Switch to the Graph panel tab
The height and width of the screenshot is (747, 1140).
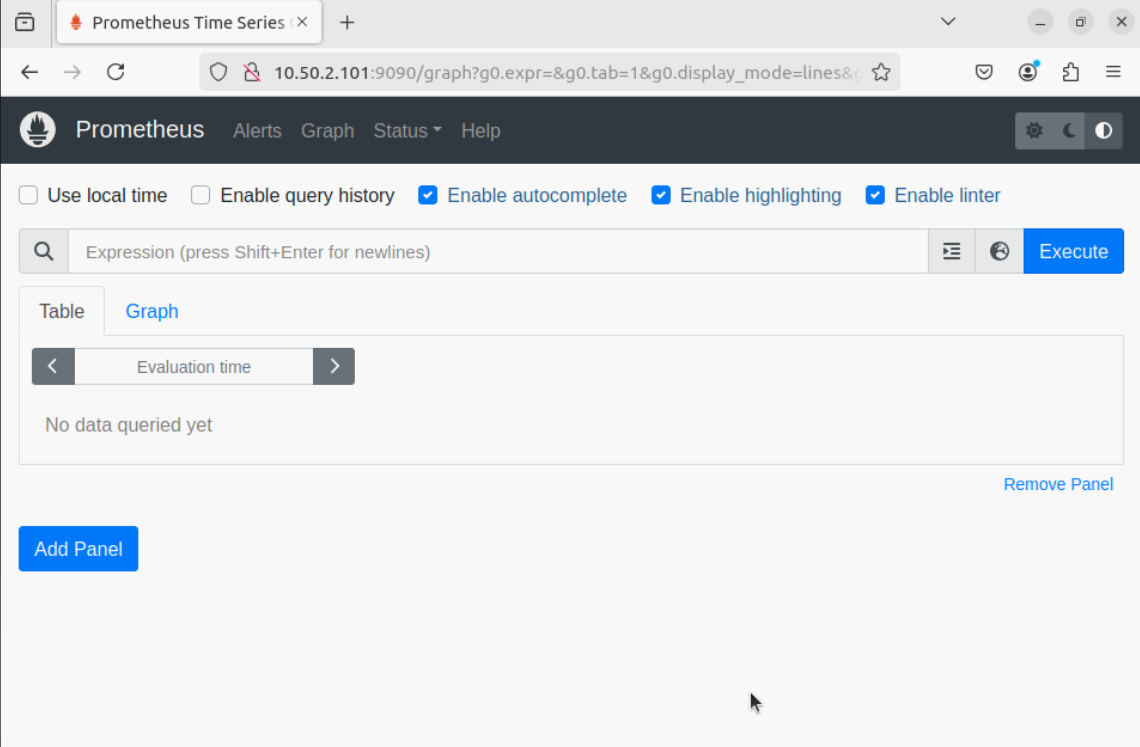pyautogui.click(x=152, y=311)
